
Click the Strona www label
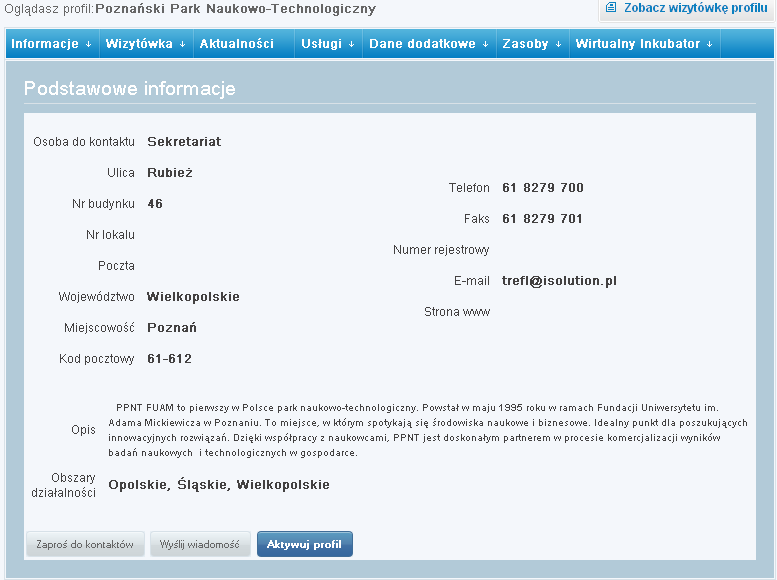pyautogui.click(x=457, y=312)
